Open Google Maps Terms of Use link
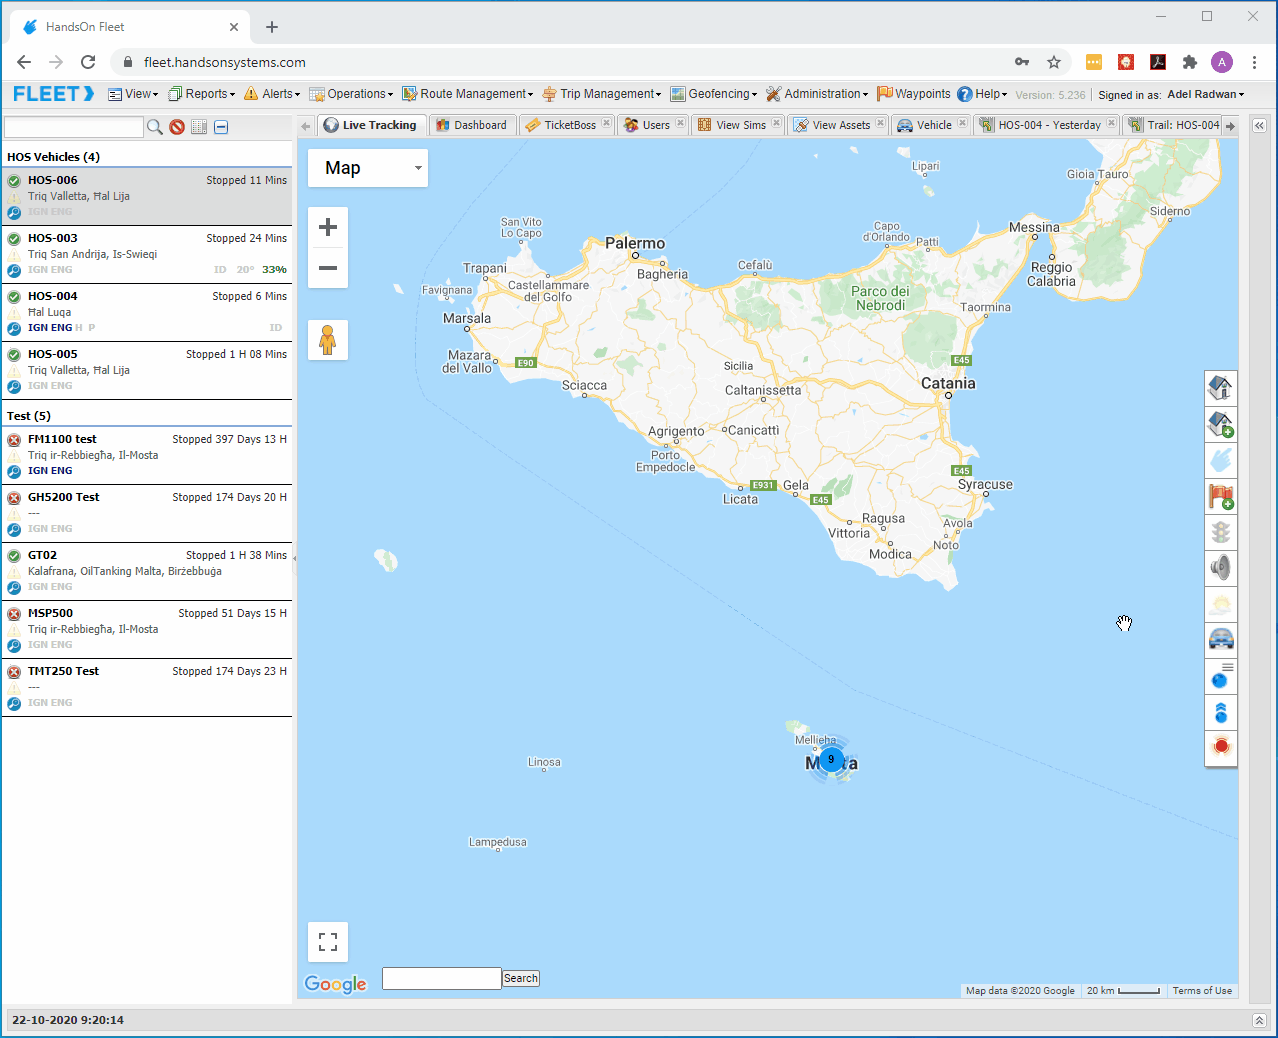Image resolution: width=1278 pixels, height=1038 pixels. click(x=1202, y=990)
